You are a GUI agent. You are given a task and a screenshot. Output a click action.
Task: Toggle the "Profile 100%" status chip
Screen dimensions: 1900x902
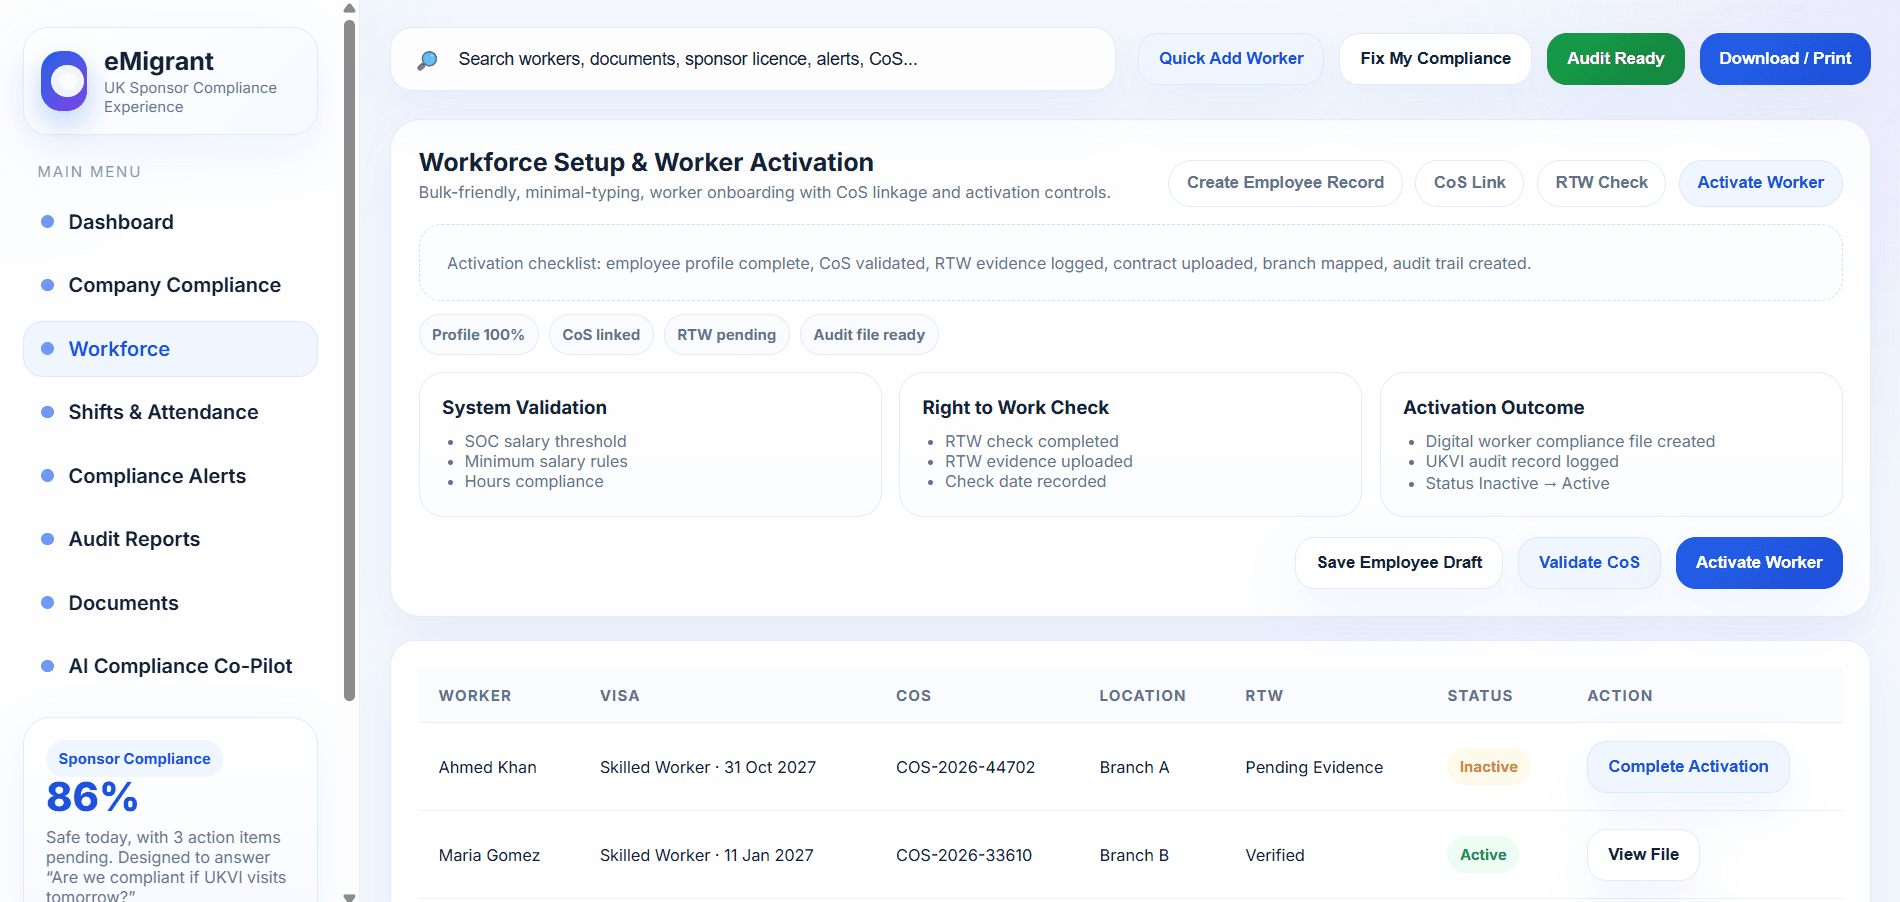[x=478, y=334]
